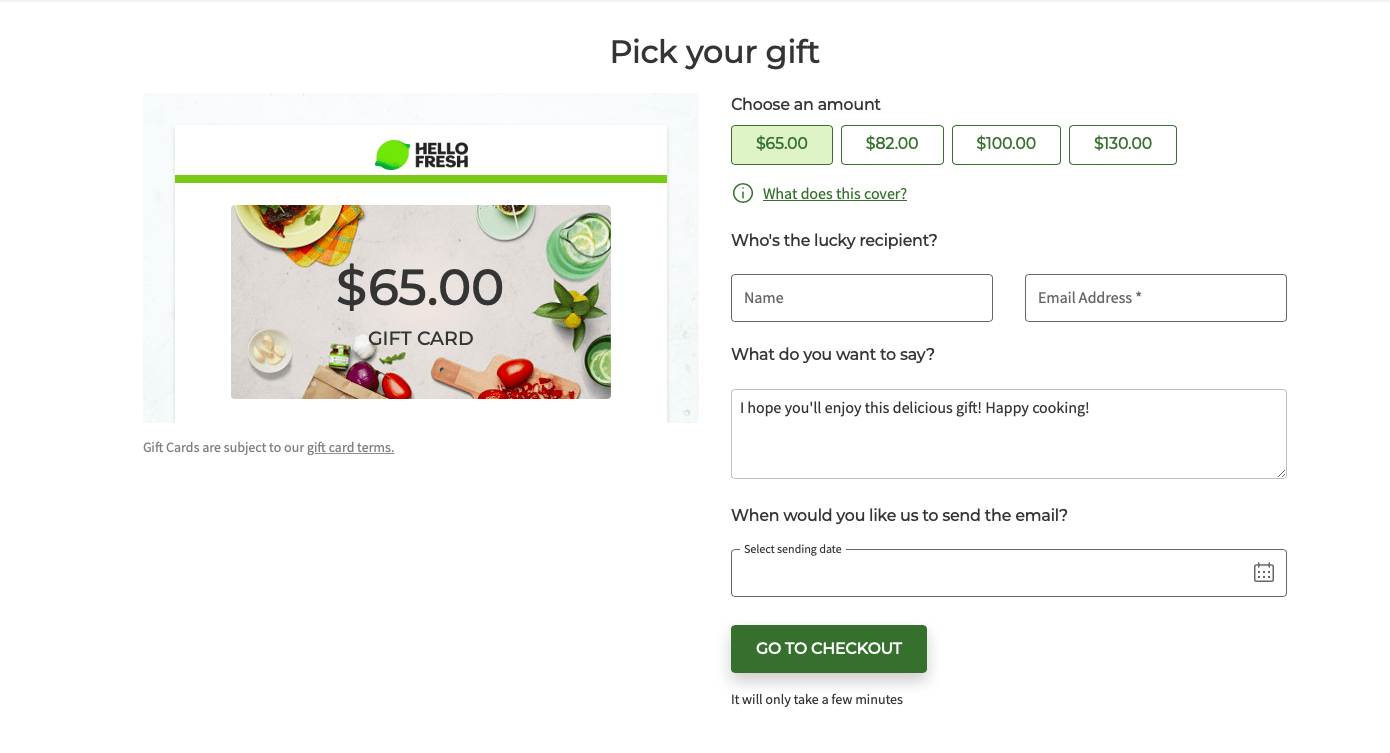The height and width of the screenshot is (753, 1390).
Task: Click the Pick your gift heading
Action: click(714, 51)
